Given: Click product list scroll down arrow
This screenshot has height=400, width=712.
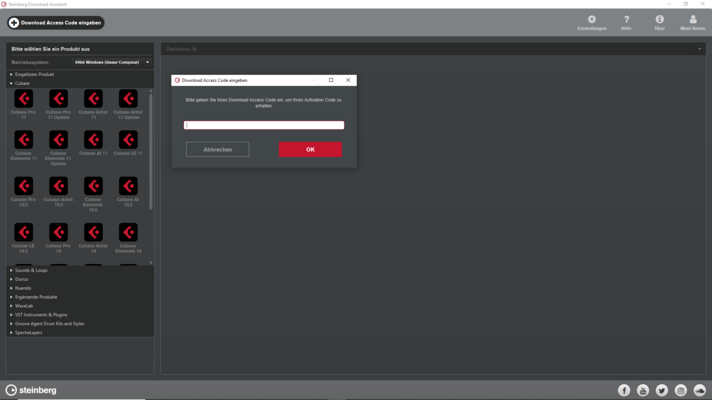Looking at the screenshot, I should click(151, 262).
